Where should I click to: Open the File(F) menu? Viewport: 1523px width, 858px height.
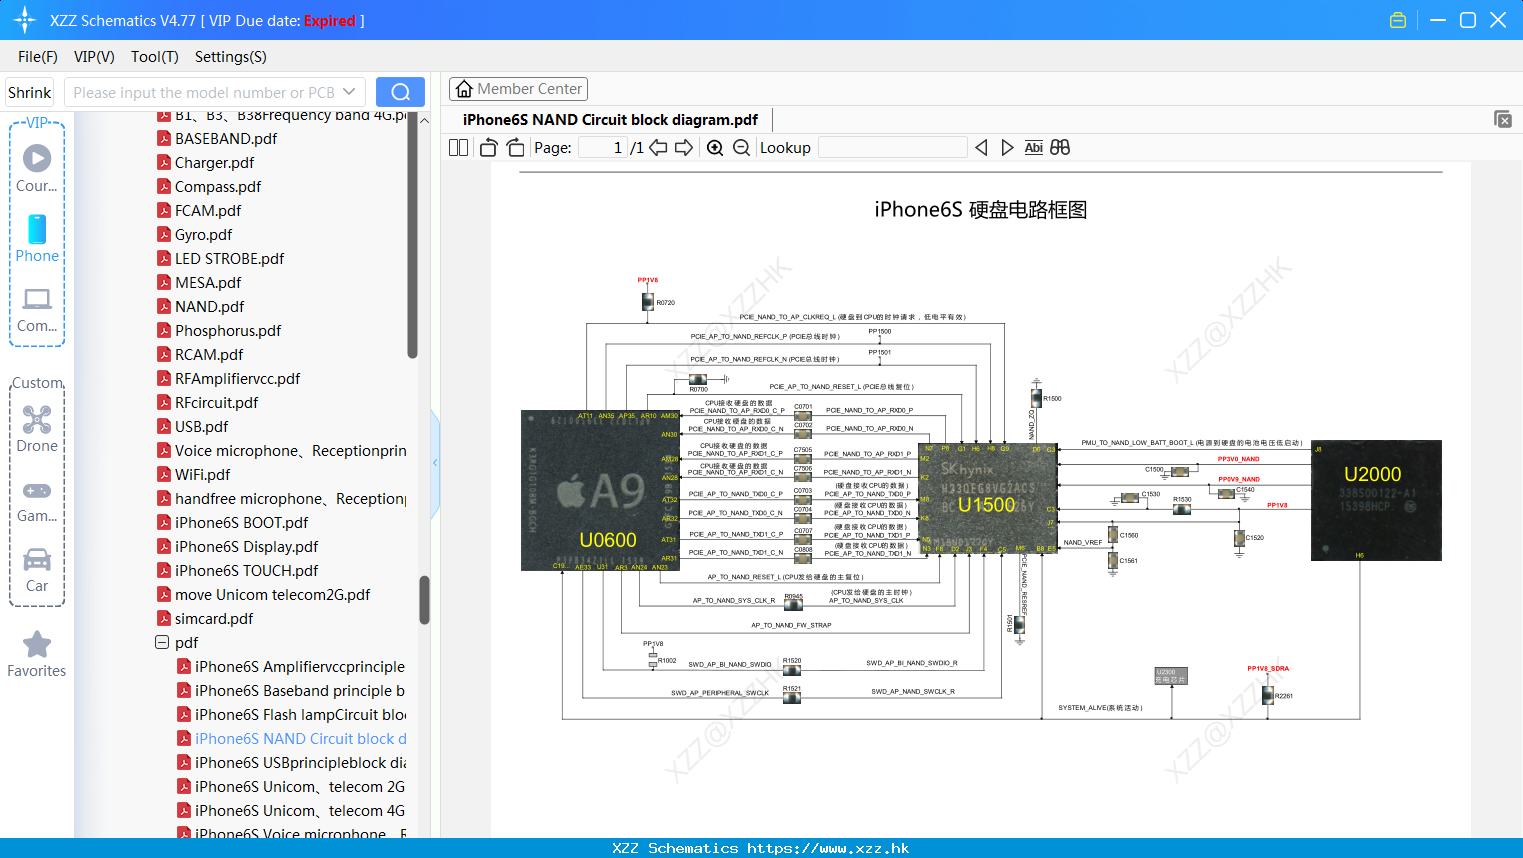(x=38, y=57)
